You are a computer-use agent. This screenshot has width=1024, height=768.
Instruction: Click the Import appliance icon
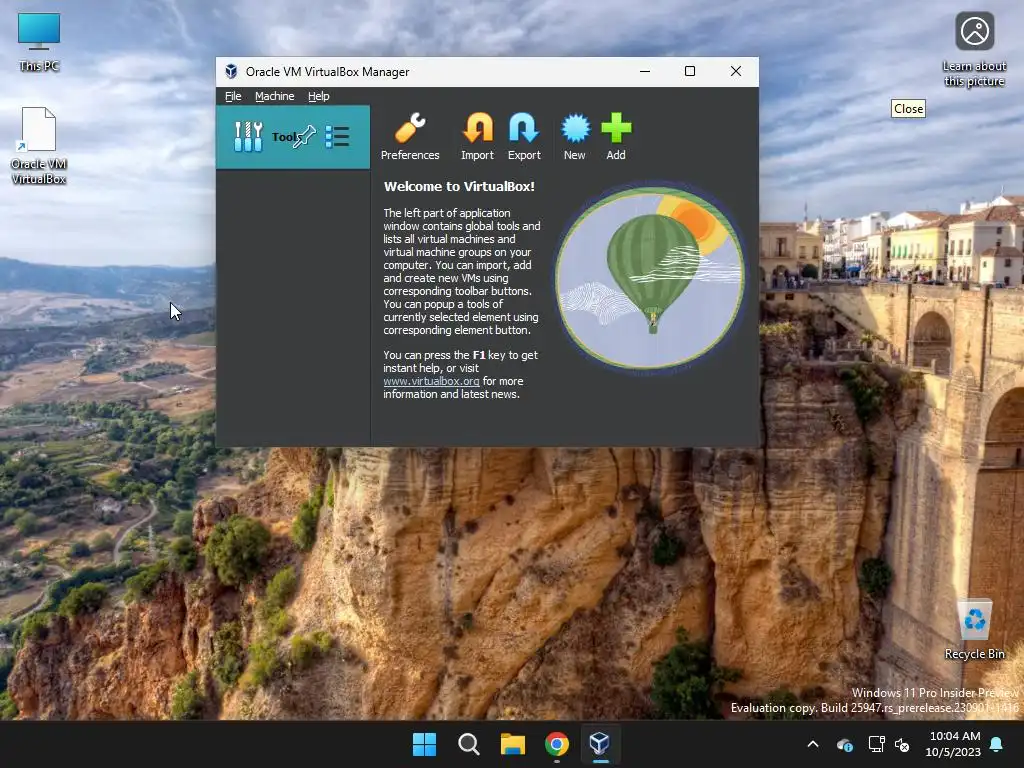click(477, 137)
